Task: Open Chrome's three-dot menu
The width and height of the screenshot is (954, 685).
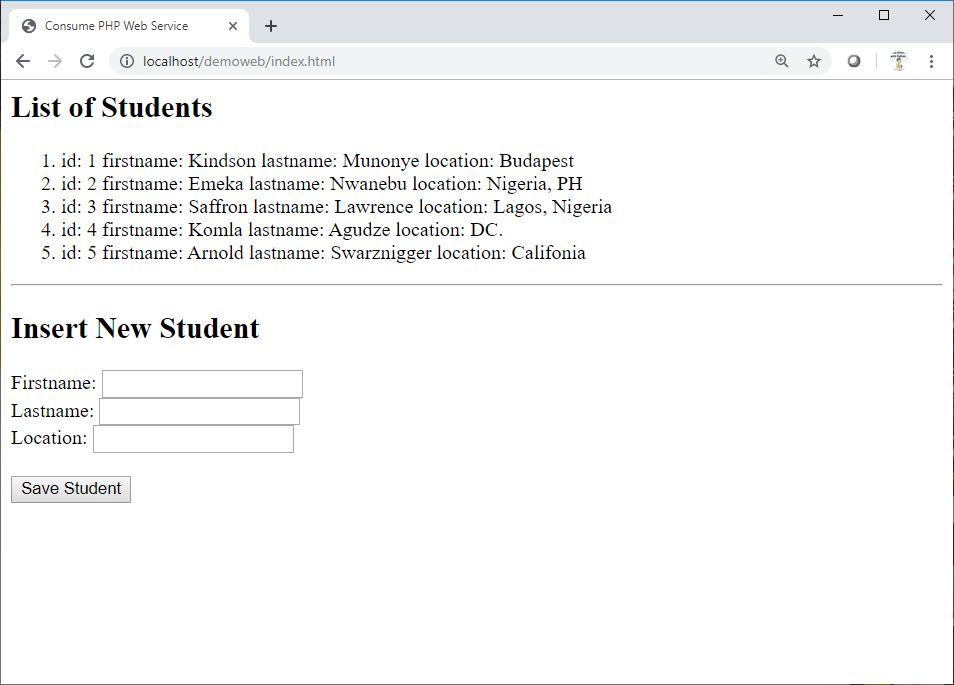Action: click(931, 61)
